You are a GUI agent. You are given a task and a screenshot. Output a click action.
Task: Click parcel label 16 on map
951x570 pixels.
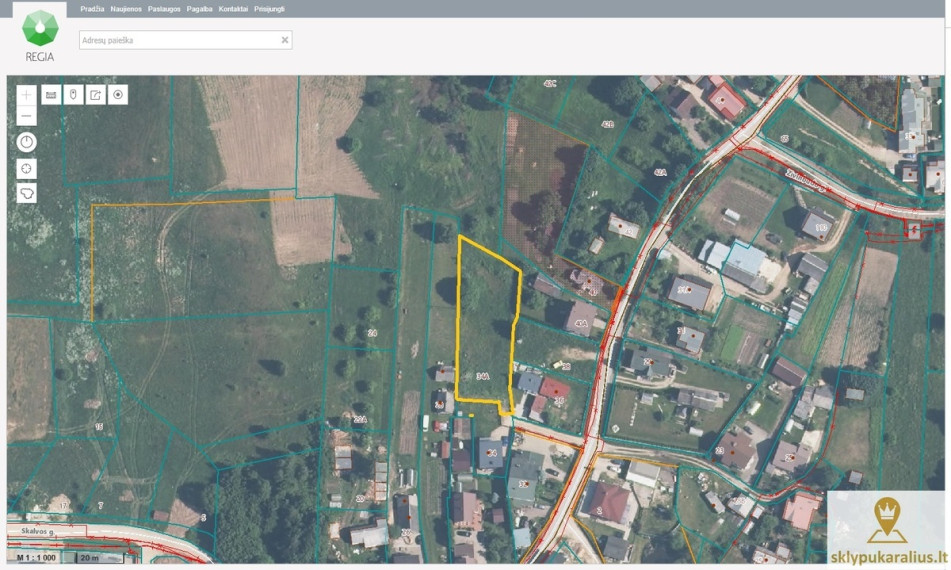pos(99,427)
